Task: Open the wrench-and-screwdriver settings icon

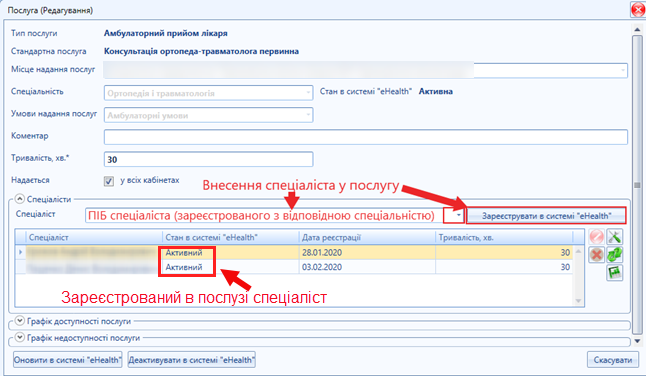Action: pos(614,237)
